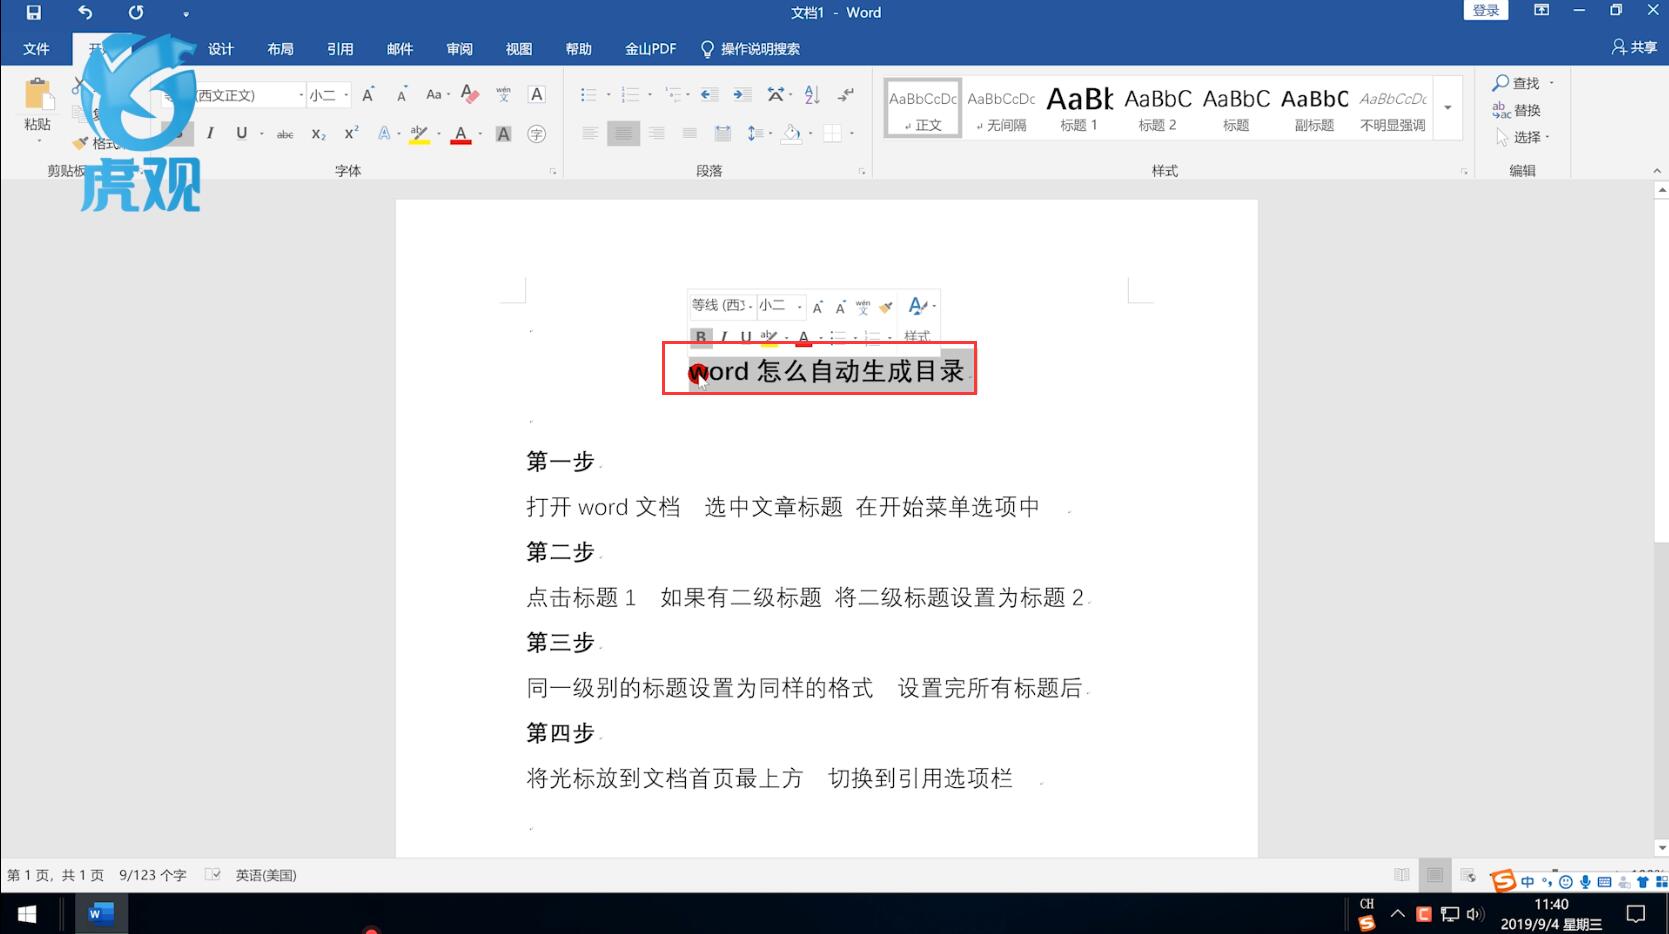Screen dimensions: 1669x934
Task: Show or hide paragraph marks
Action: pyautogui.click(x=846, y=95)
